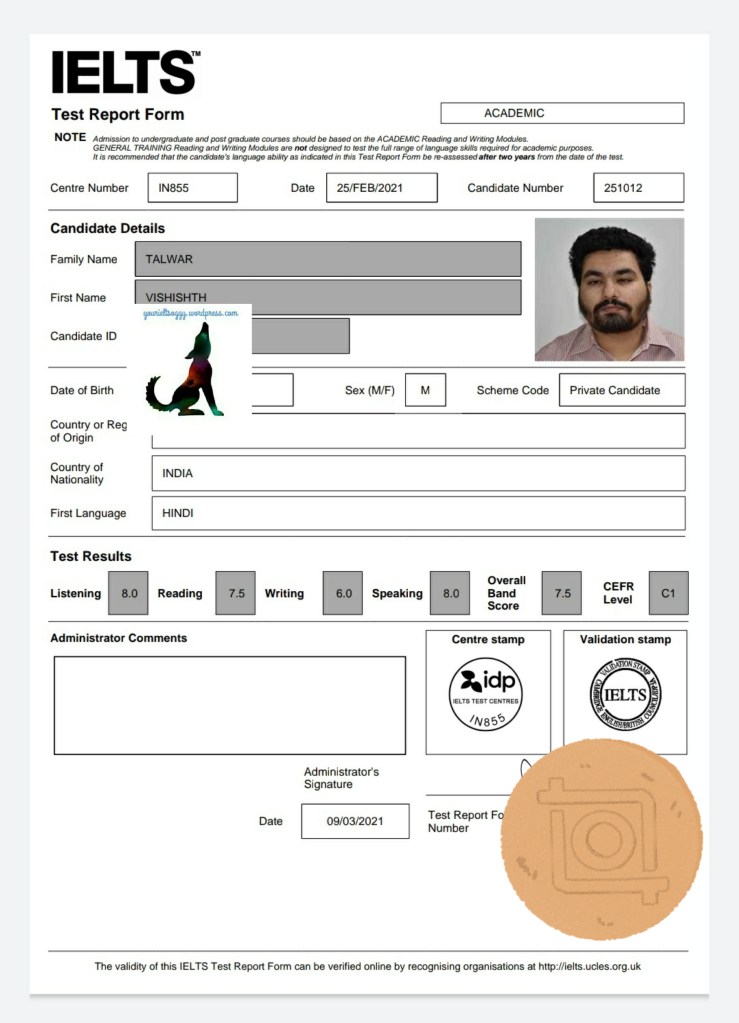Image resolution: width=739 pixels, height=1023 pixels.
Task: Open the wordpress.com watermark link
Action: 191,313
